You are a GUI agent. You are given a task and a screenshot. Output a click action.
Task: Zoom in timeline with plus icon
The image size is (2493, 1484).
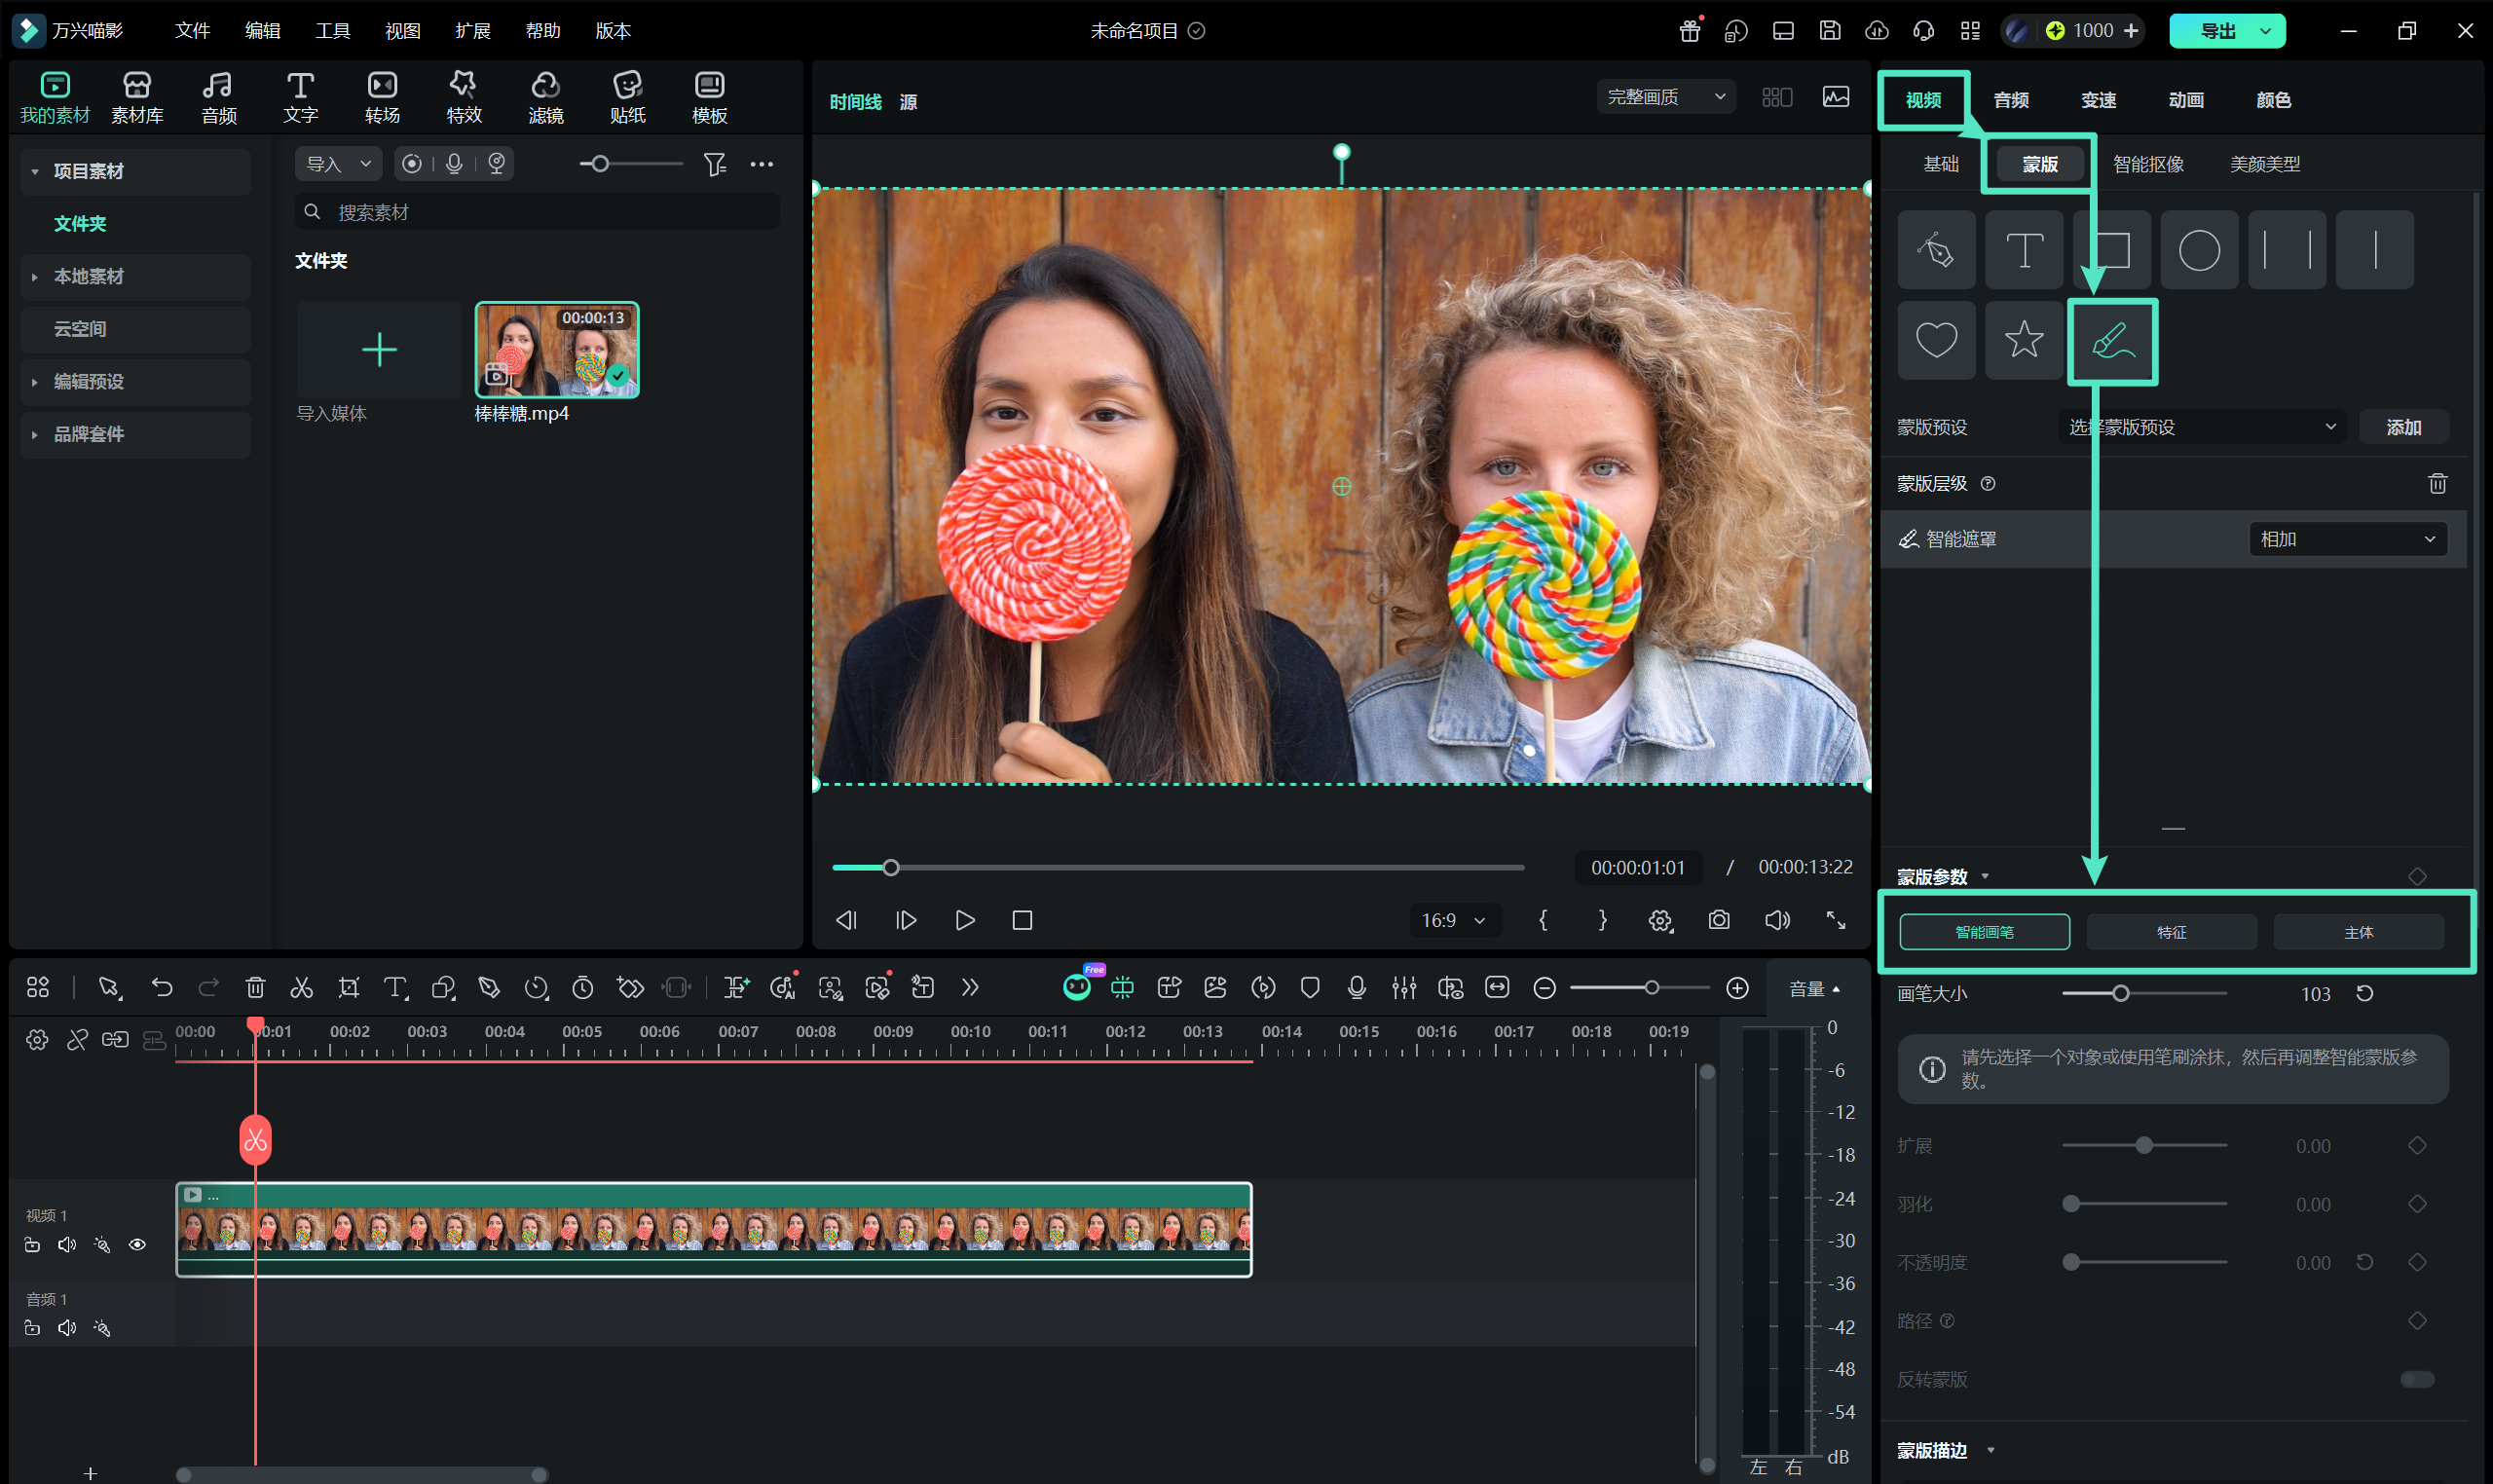1738,988
